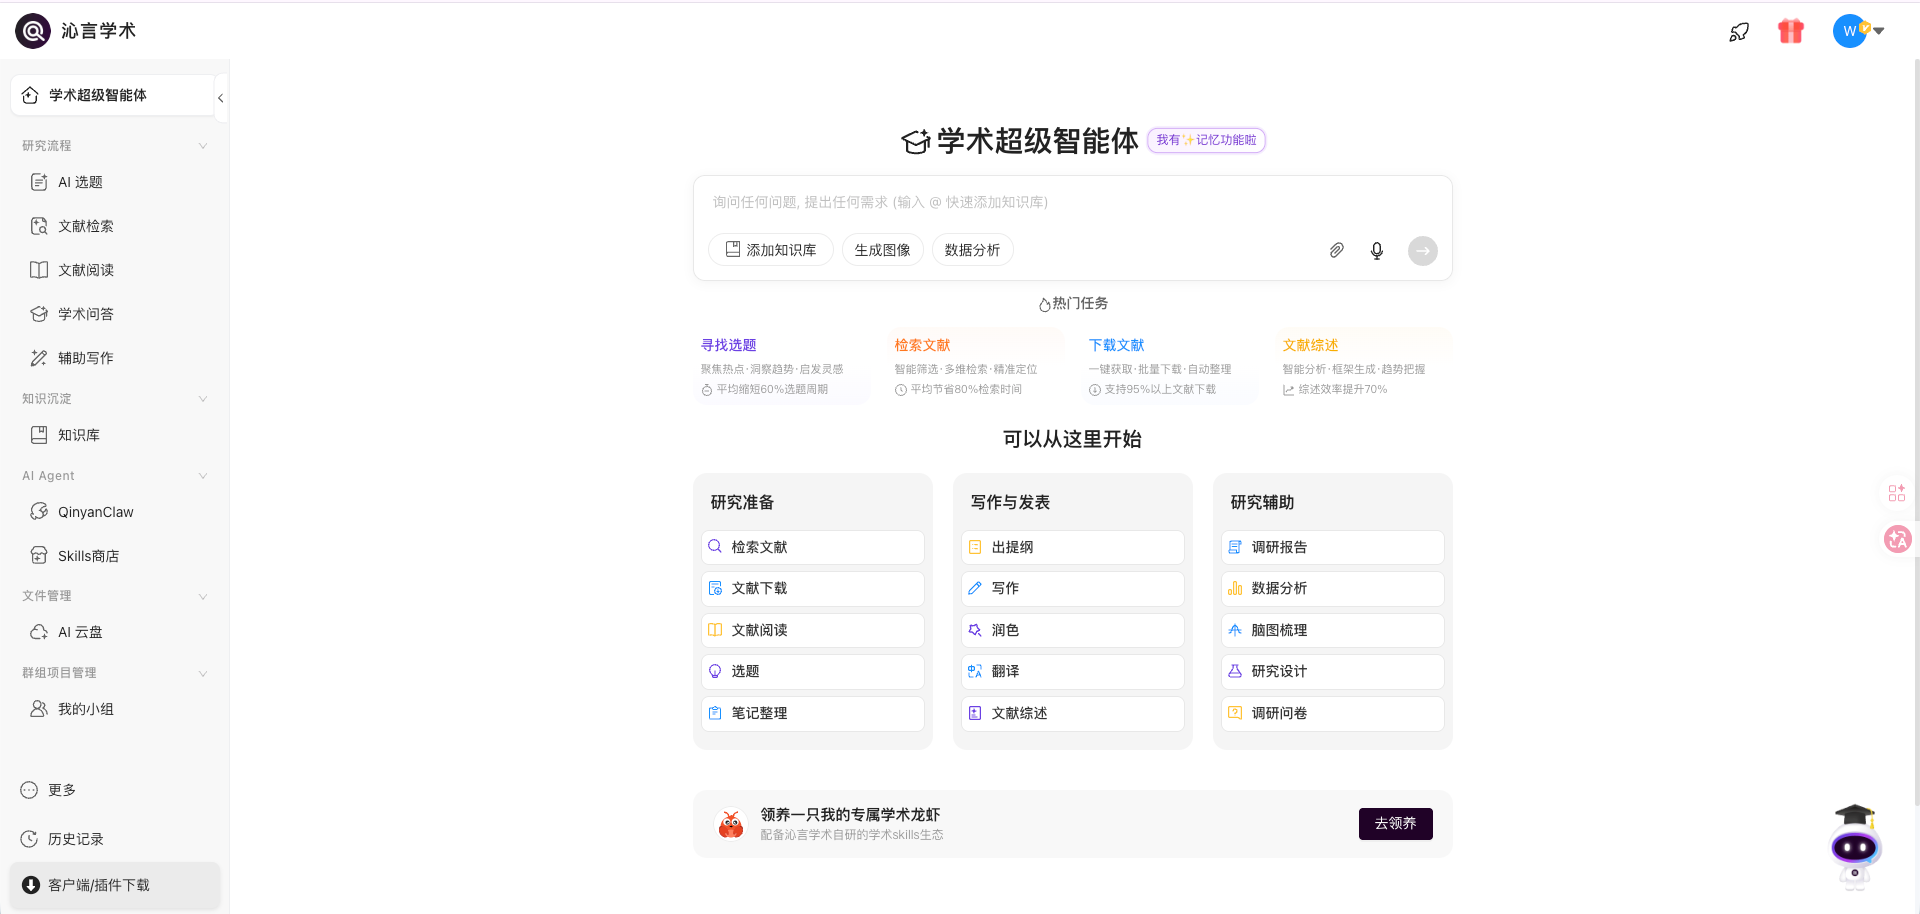Open the gift promotion icon

(1790, 31)
